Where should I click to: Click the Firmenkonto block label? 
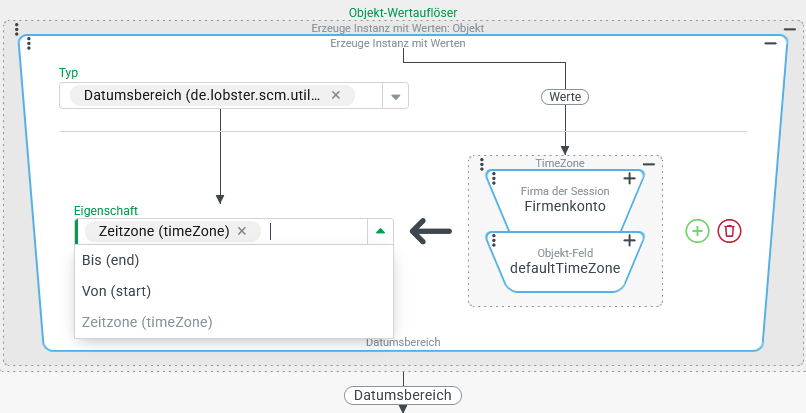coord(564,206)
